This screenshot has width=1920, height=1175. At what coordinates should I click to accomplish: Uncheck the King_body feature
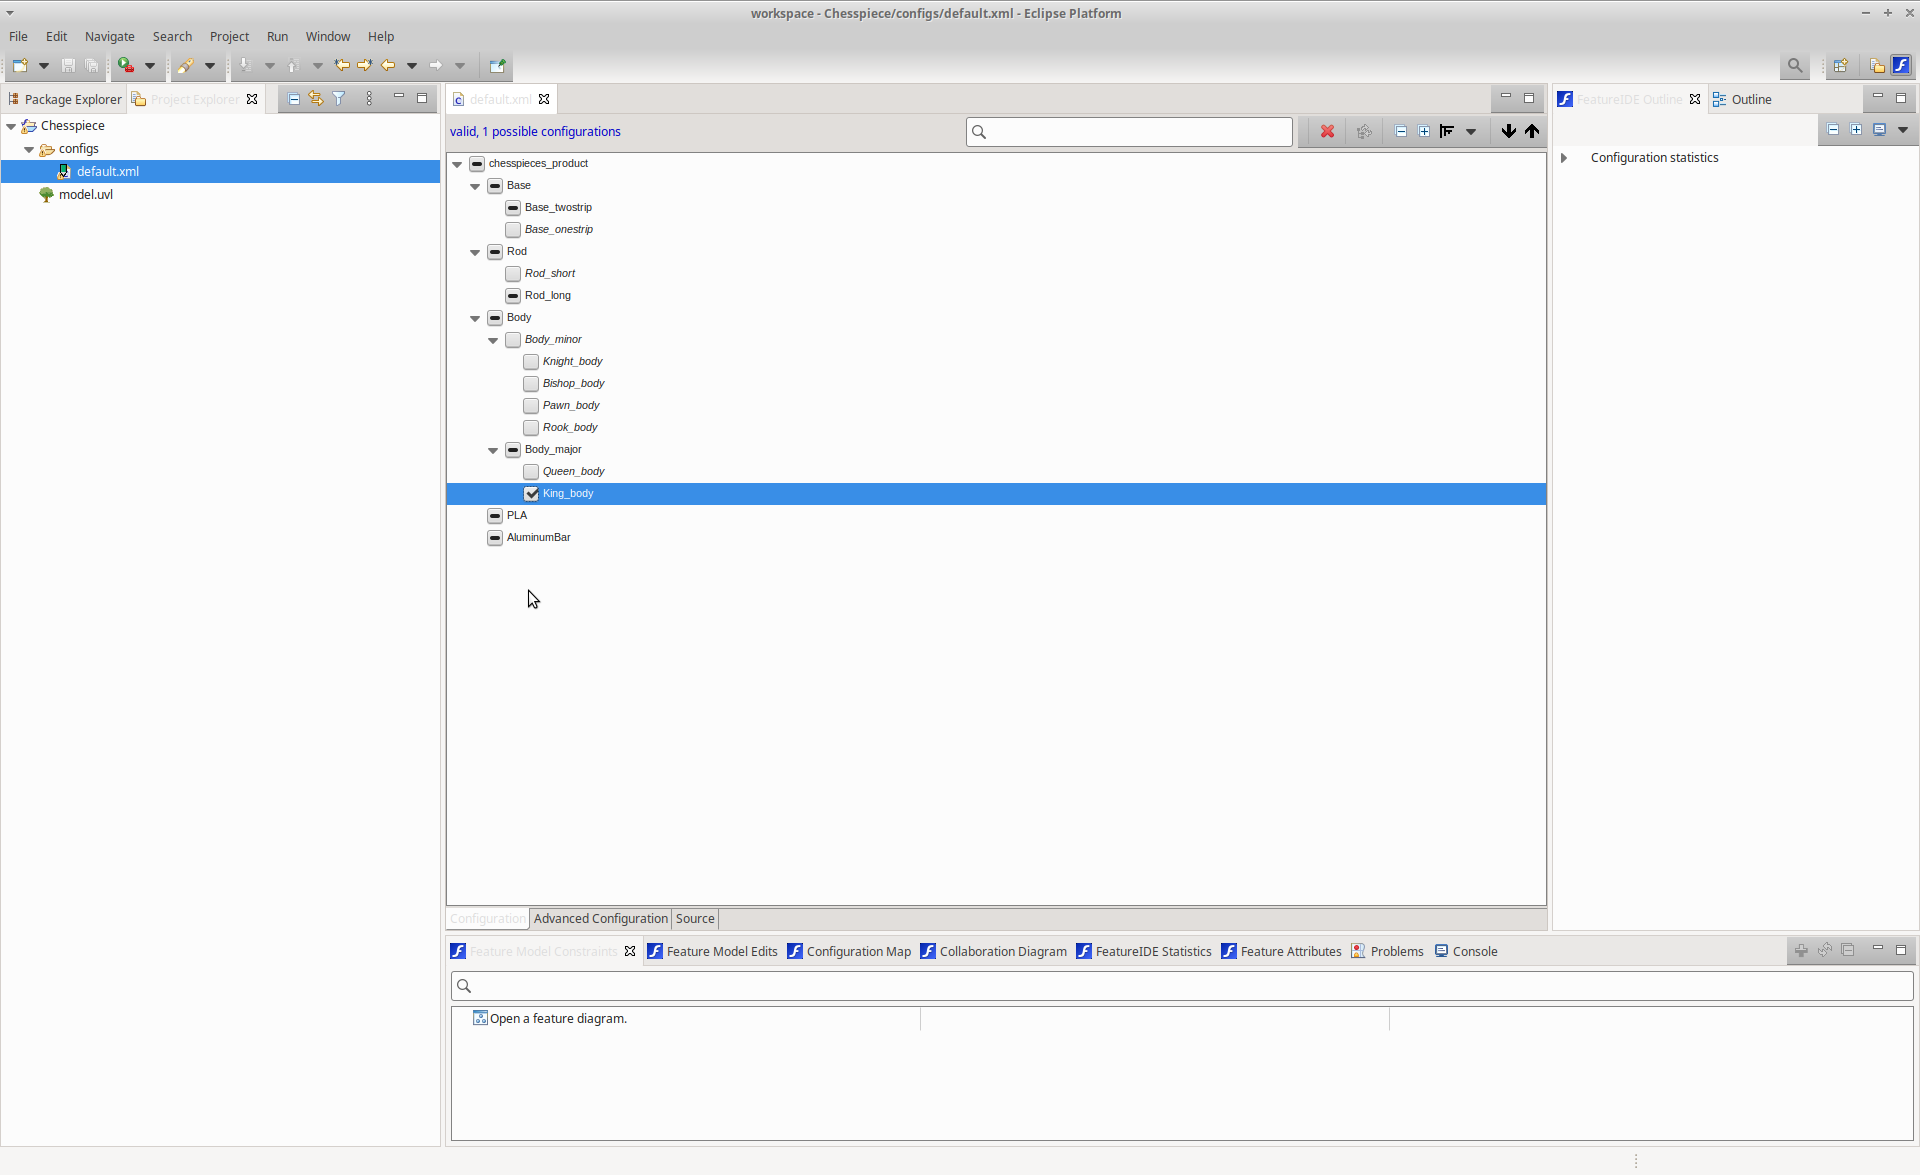pyautogui.click(x=531, y=493)
